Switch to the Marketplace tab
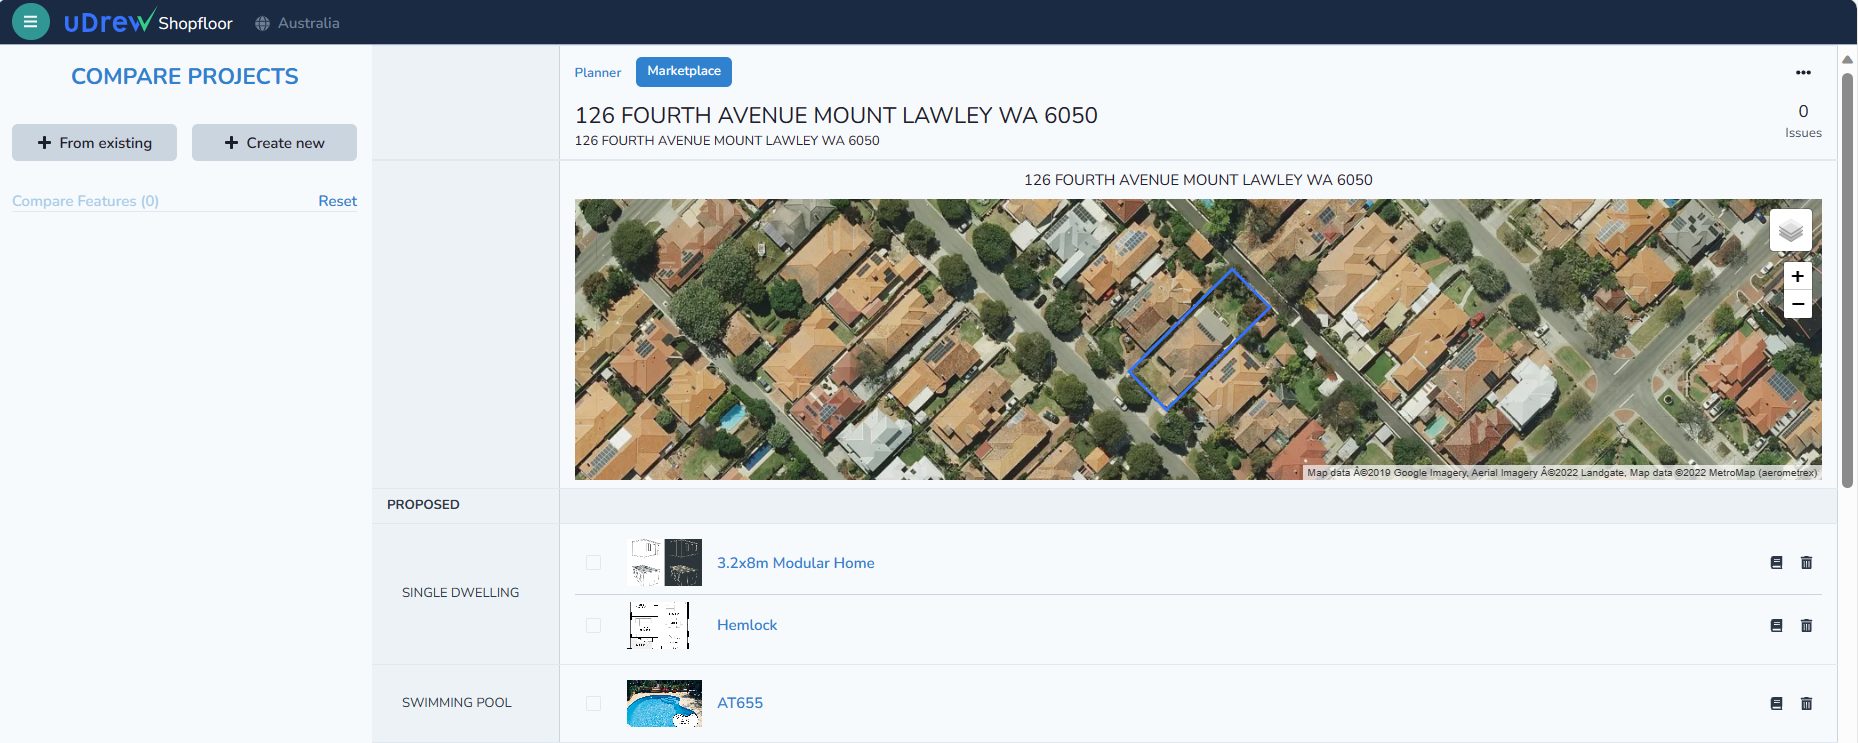The height and width of the screenshot is (743, 1858). pyautogui.click(x=683, y=72)
